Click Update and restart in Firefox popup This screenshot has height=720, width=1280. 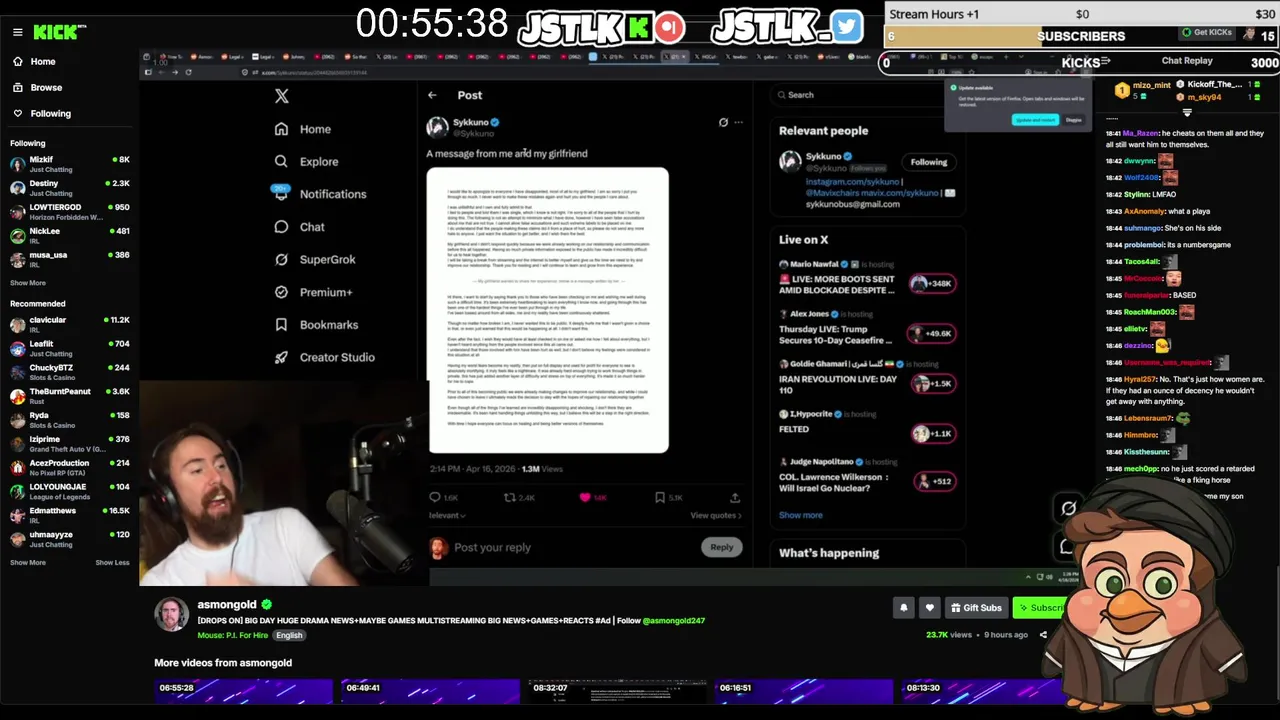(x=1035, y=120)
